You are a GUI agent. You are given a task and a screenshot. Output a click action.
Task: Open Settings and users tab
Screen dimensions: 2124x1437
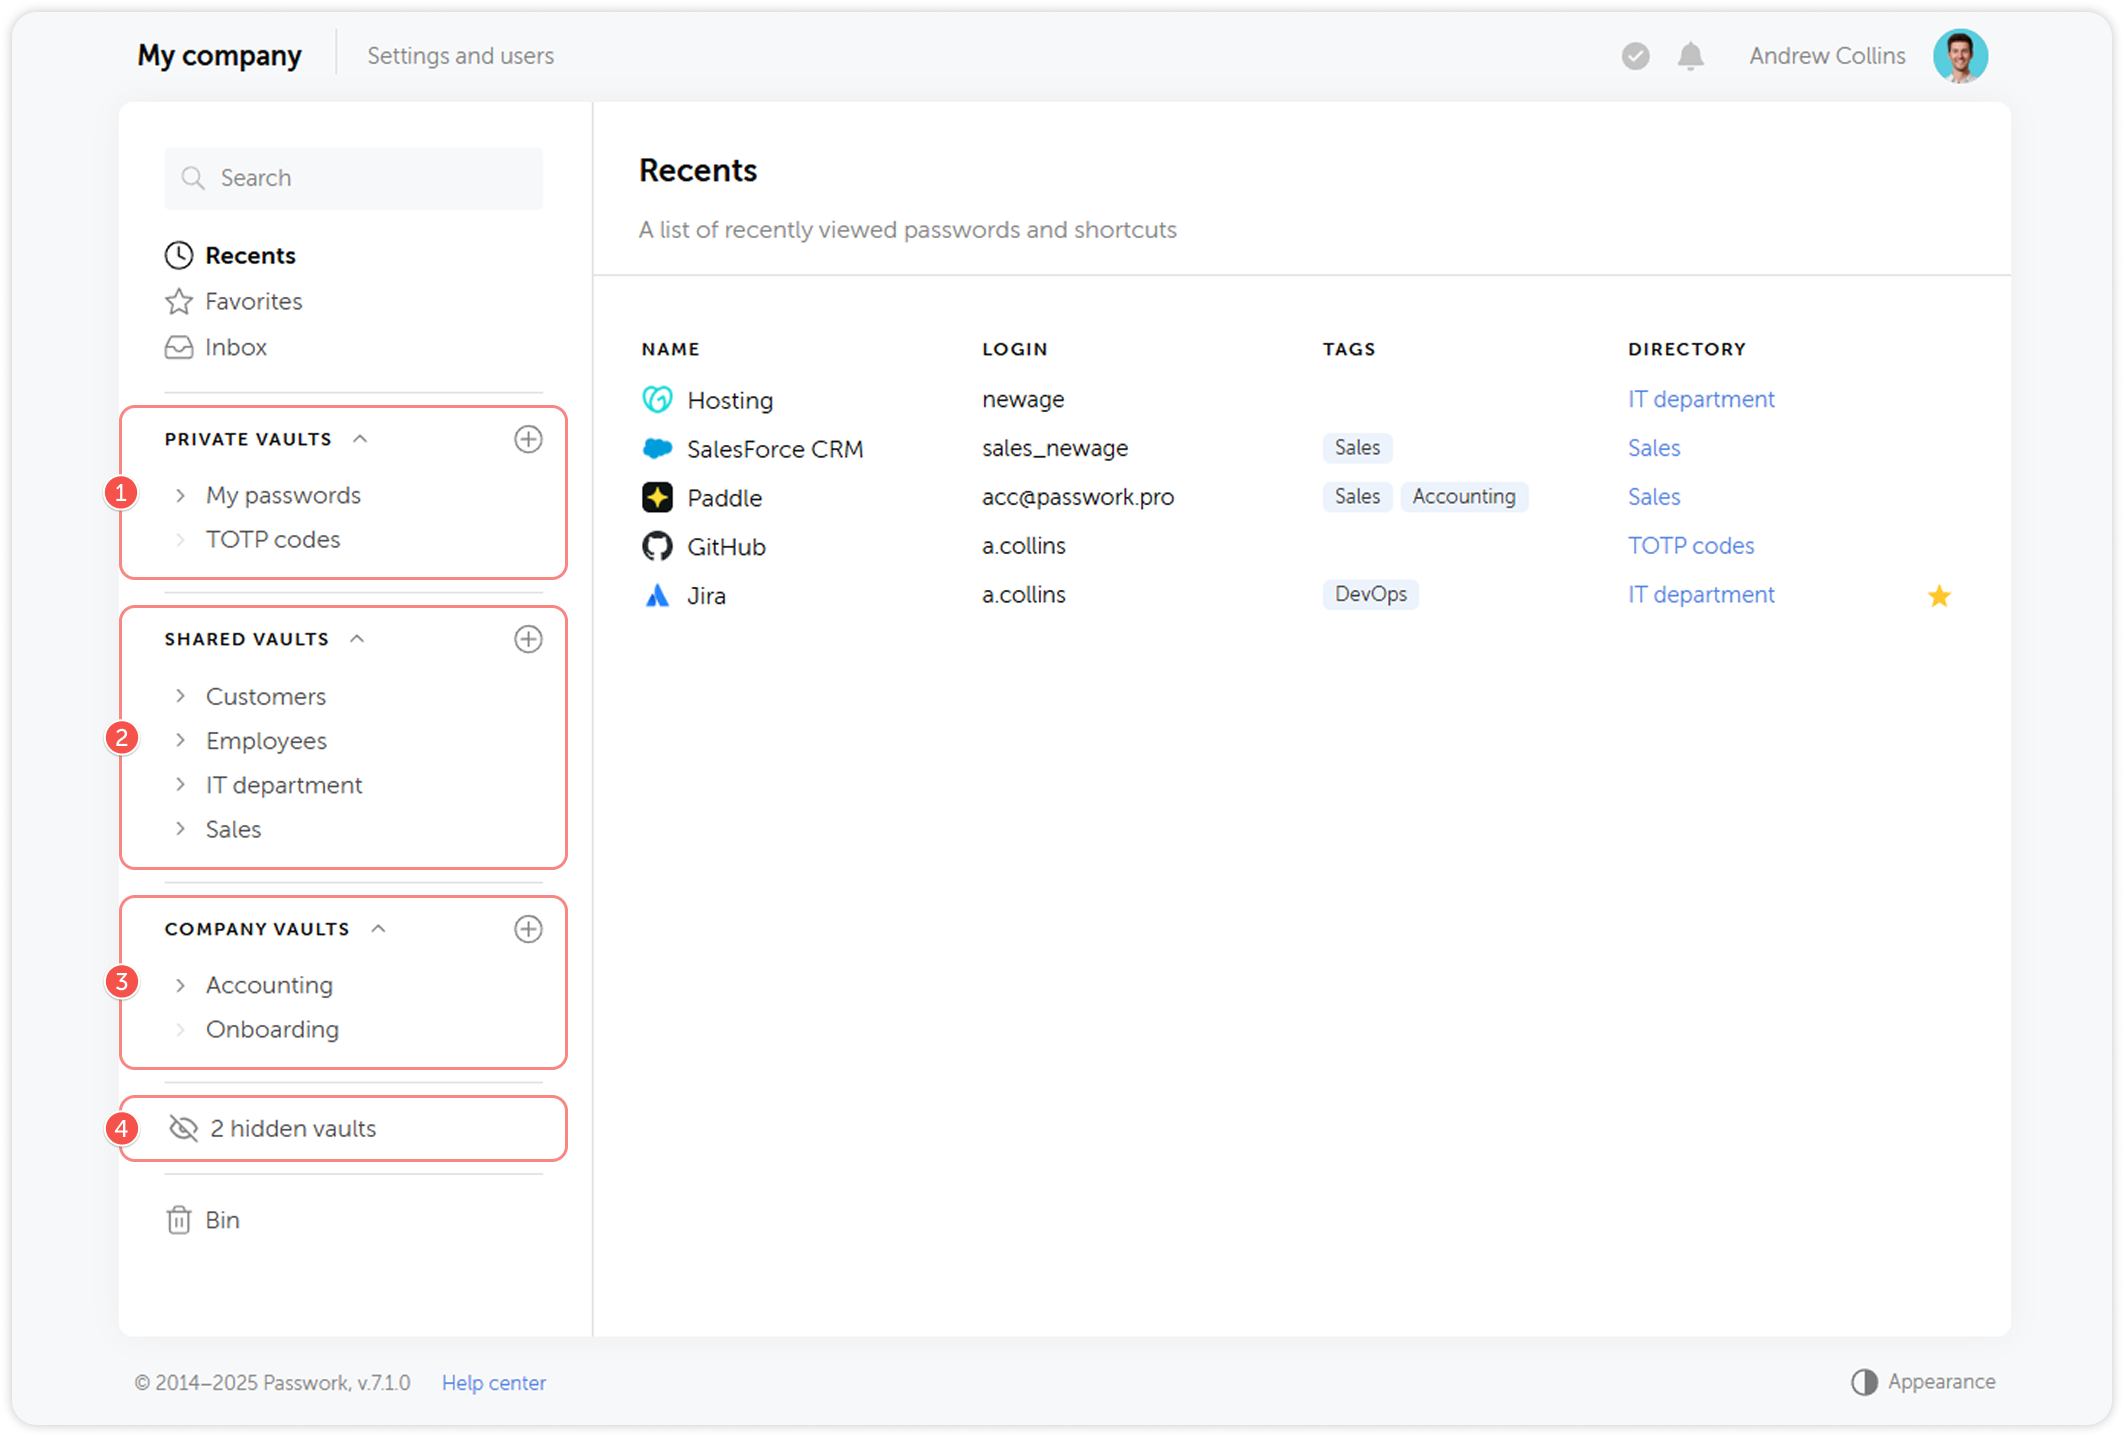(460, 56)
